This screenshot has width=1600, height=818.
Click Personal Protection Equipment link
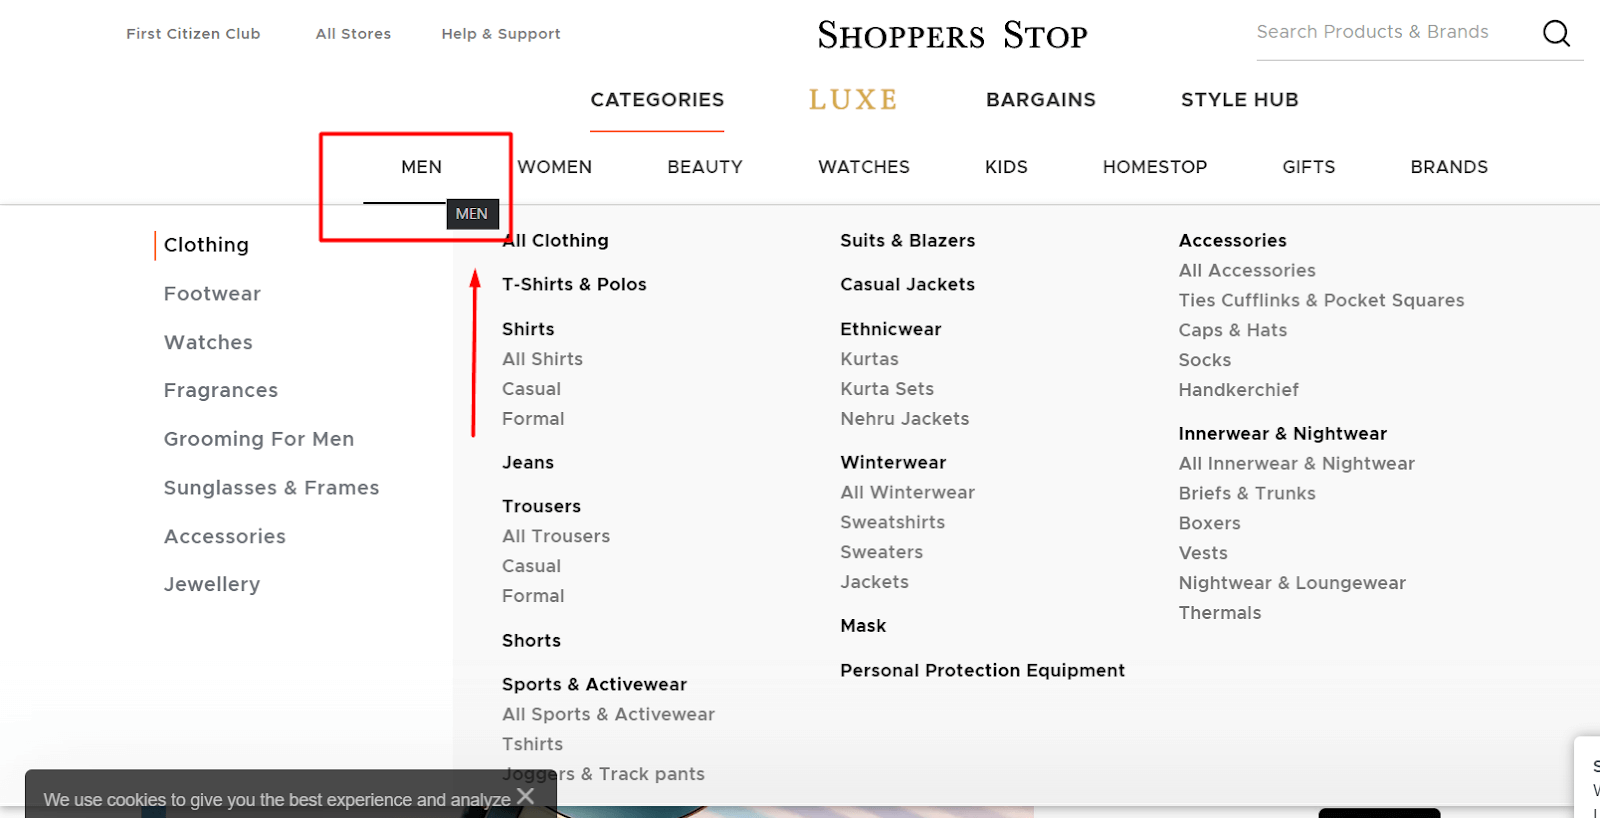point(982,671)
